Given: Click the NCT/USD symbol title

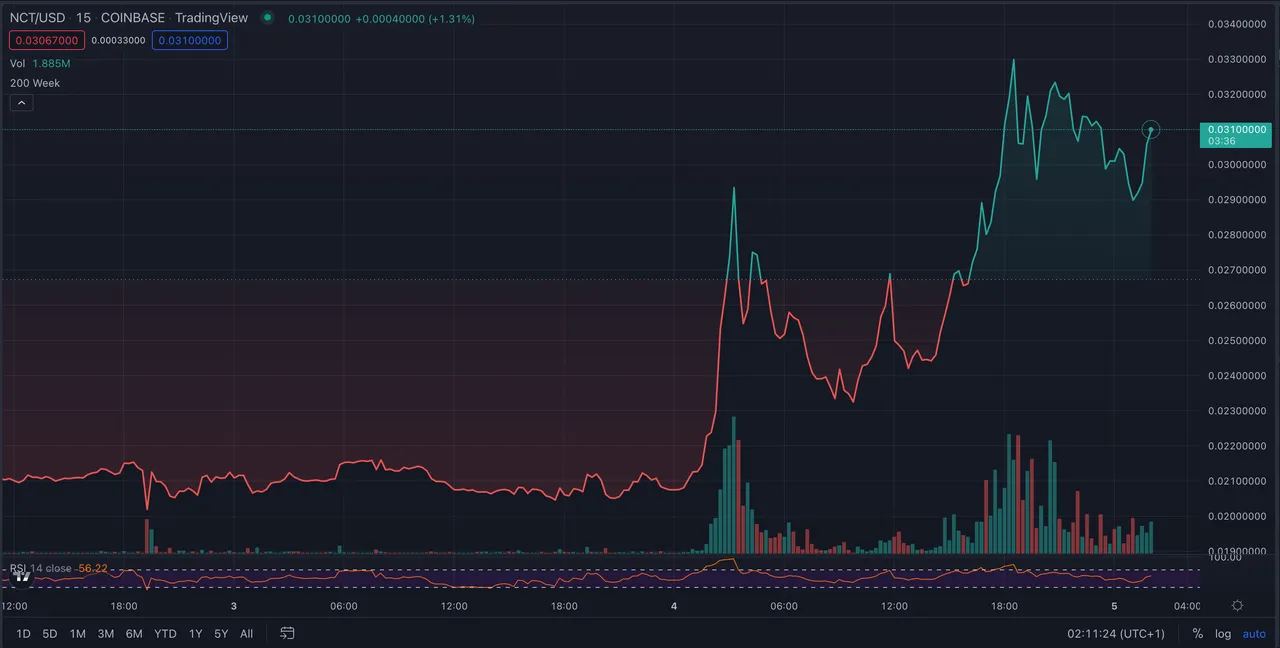Looking at the screenshot, I should pyautogui.click(x=38, y=18).
